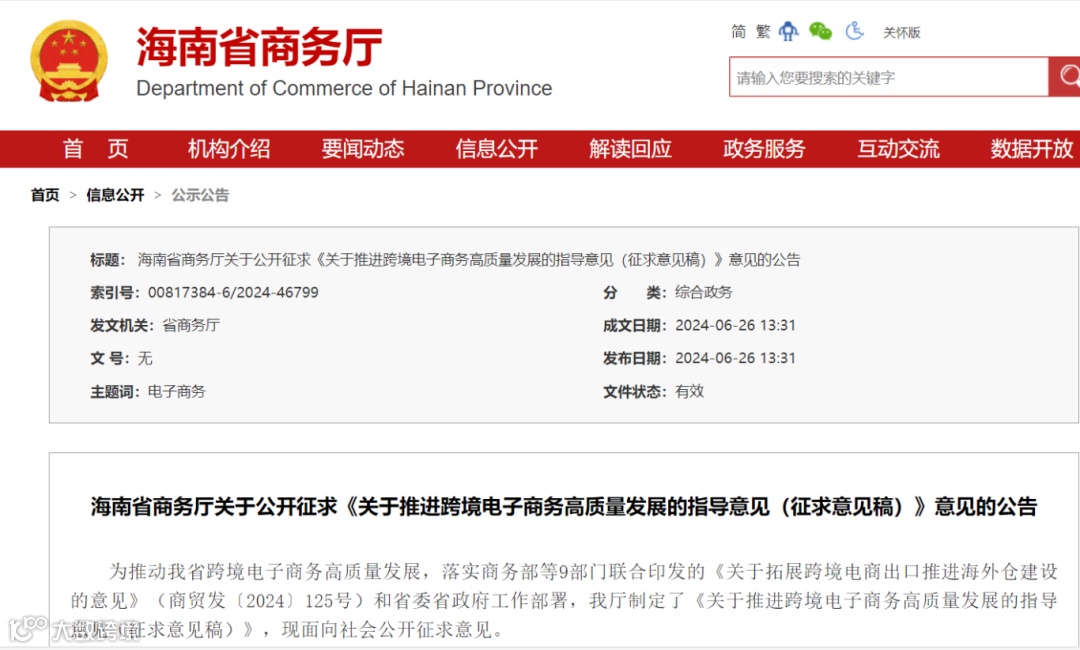The image size is (1080, 650).
Task: Click the 综合政务 category value
Action: 703,292
